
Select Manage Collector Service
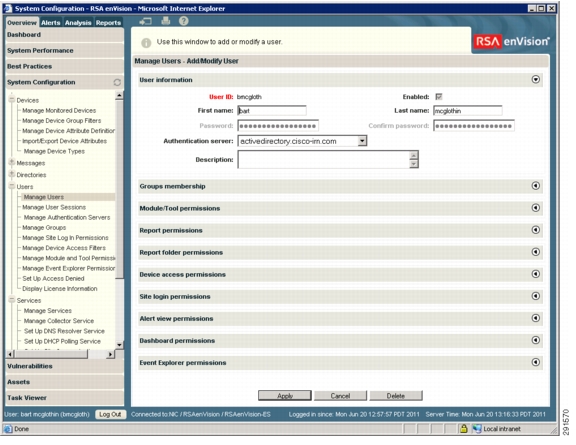(58, 321)
